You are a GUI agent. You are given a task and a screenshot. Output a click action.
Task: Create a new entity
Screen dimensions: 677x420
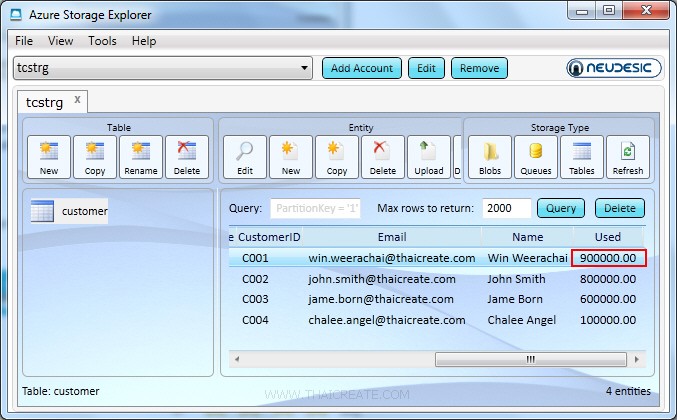[x=291, y=157]
